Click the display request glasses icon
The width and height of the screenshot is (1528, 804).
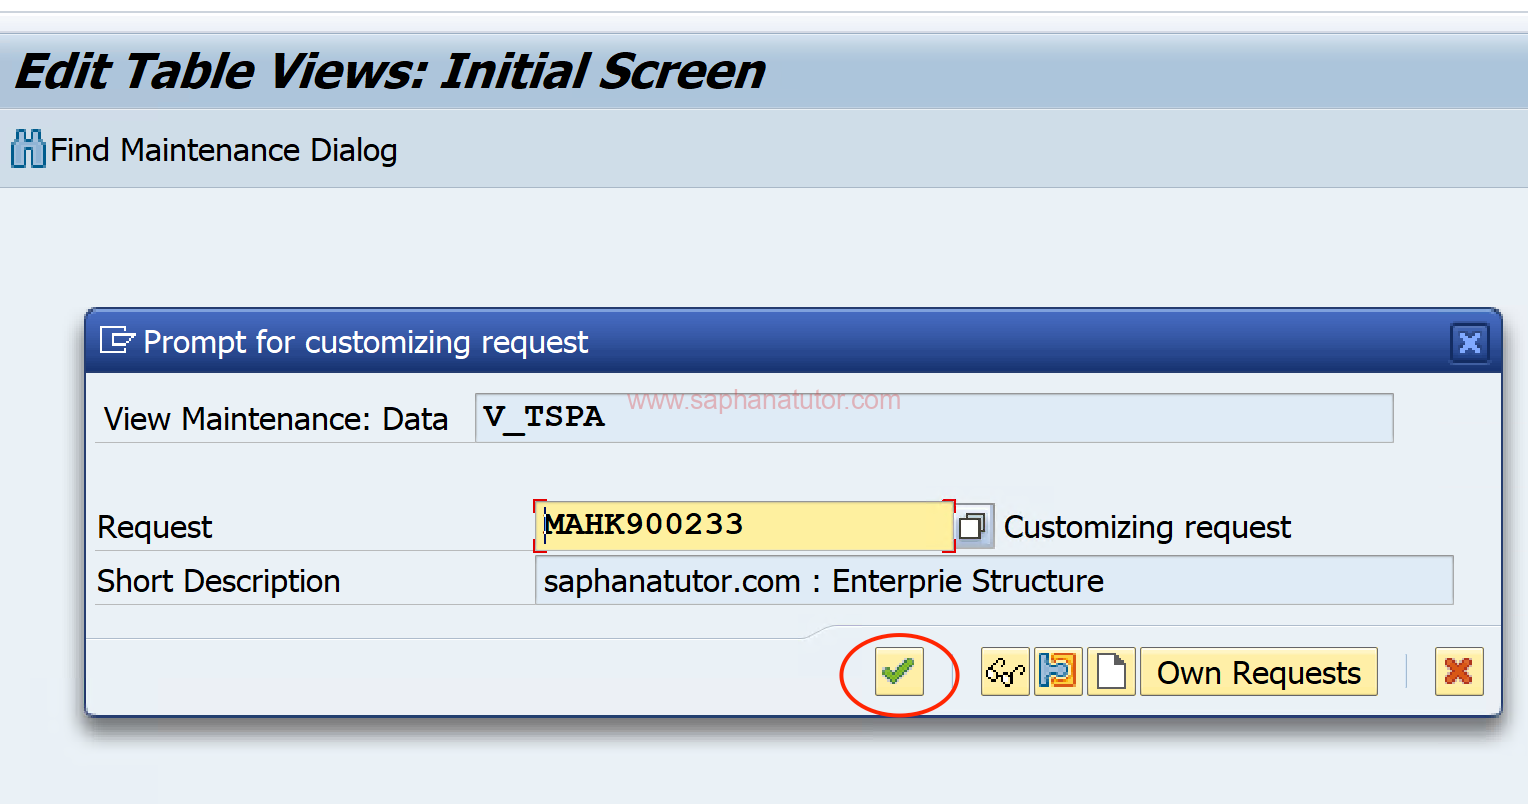[1005, 671]
